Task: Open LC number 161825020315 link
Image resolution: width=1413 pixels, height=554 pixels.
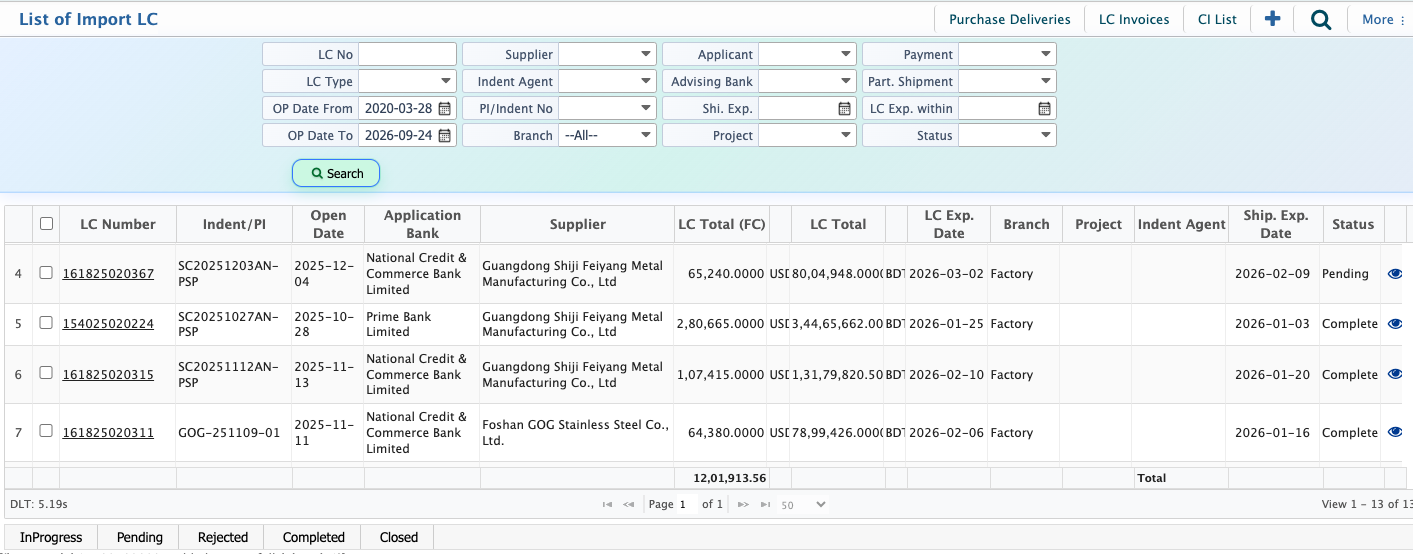Action: (x=108, y=374)
